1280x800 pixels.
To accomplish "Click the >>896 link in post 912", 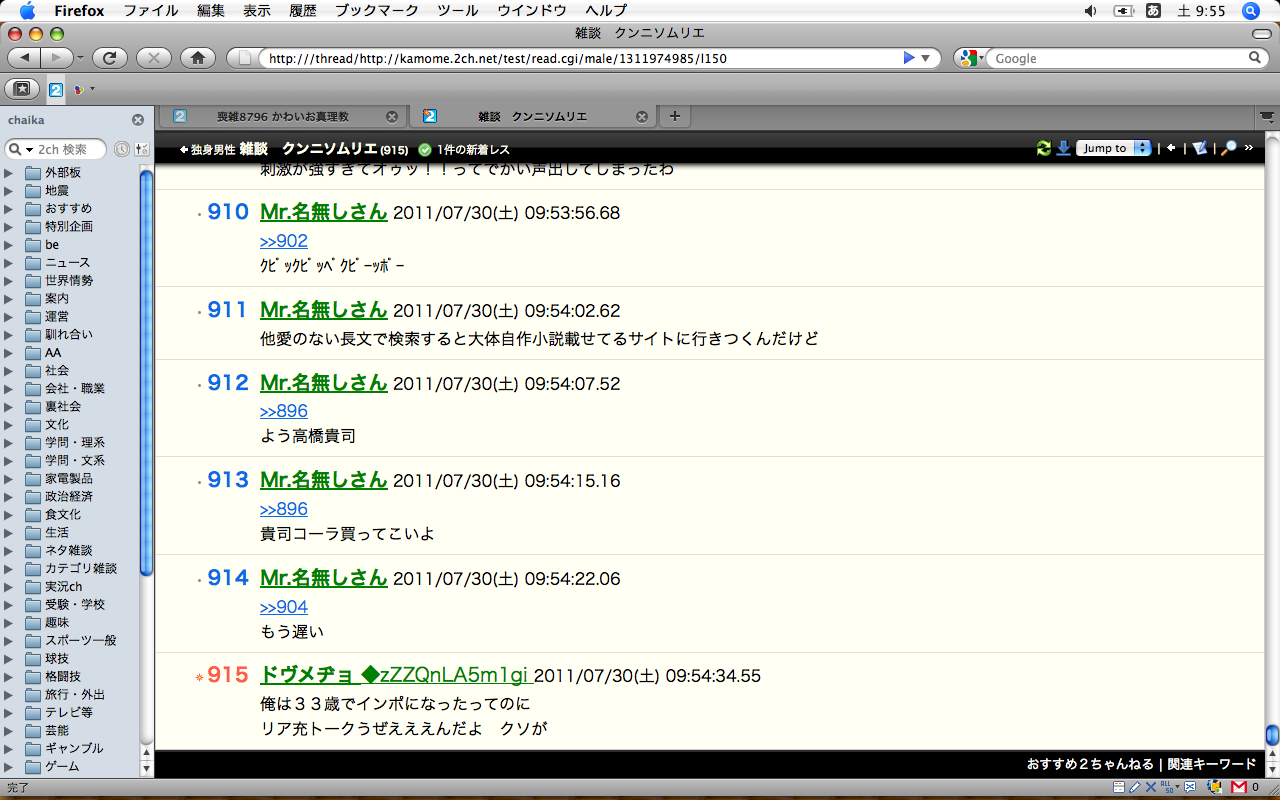I will coord(284,411).
